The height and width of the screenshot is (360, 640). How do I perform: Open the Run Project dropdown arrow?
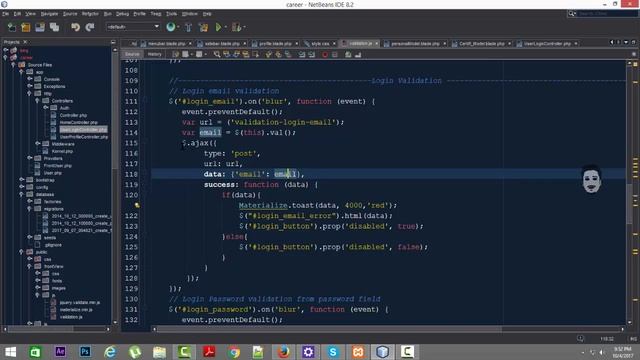(x=226, y=27)
